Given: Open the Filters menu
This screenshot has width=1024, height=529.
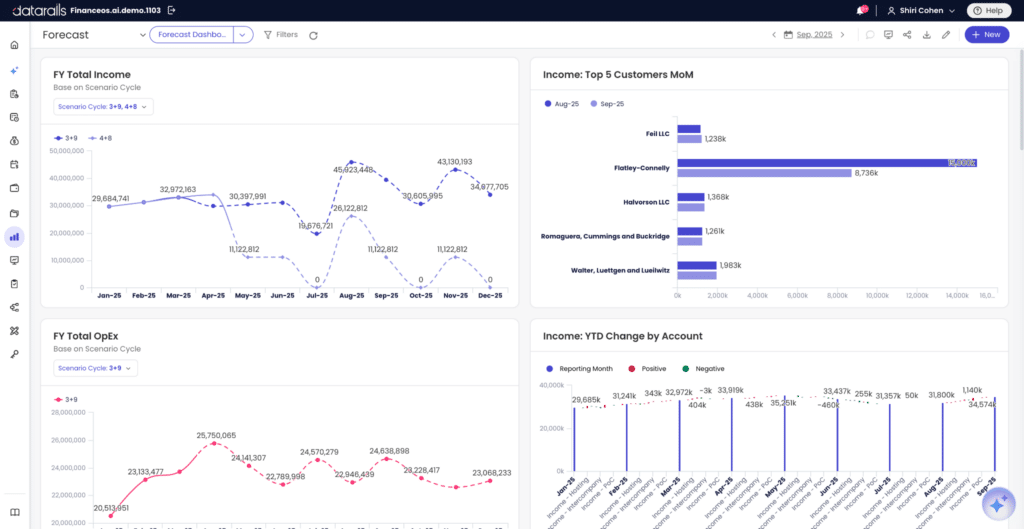Looking at the screenshot, I should click(x=281, y=35).
